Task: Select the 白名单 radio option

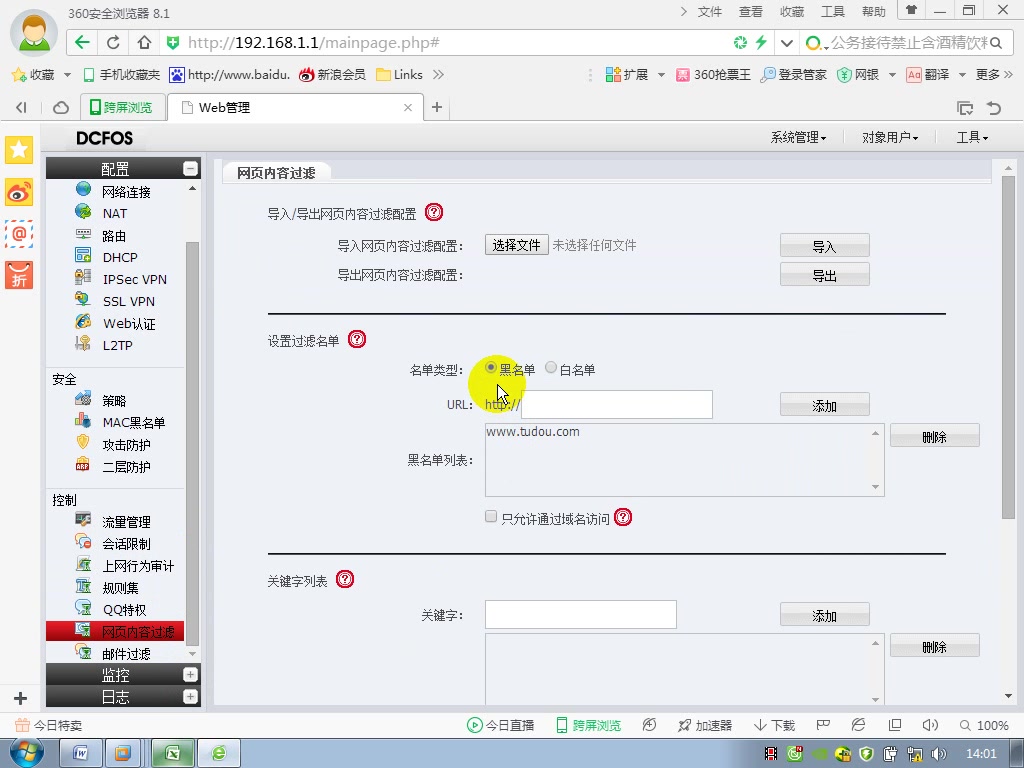Action: 551,368
